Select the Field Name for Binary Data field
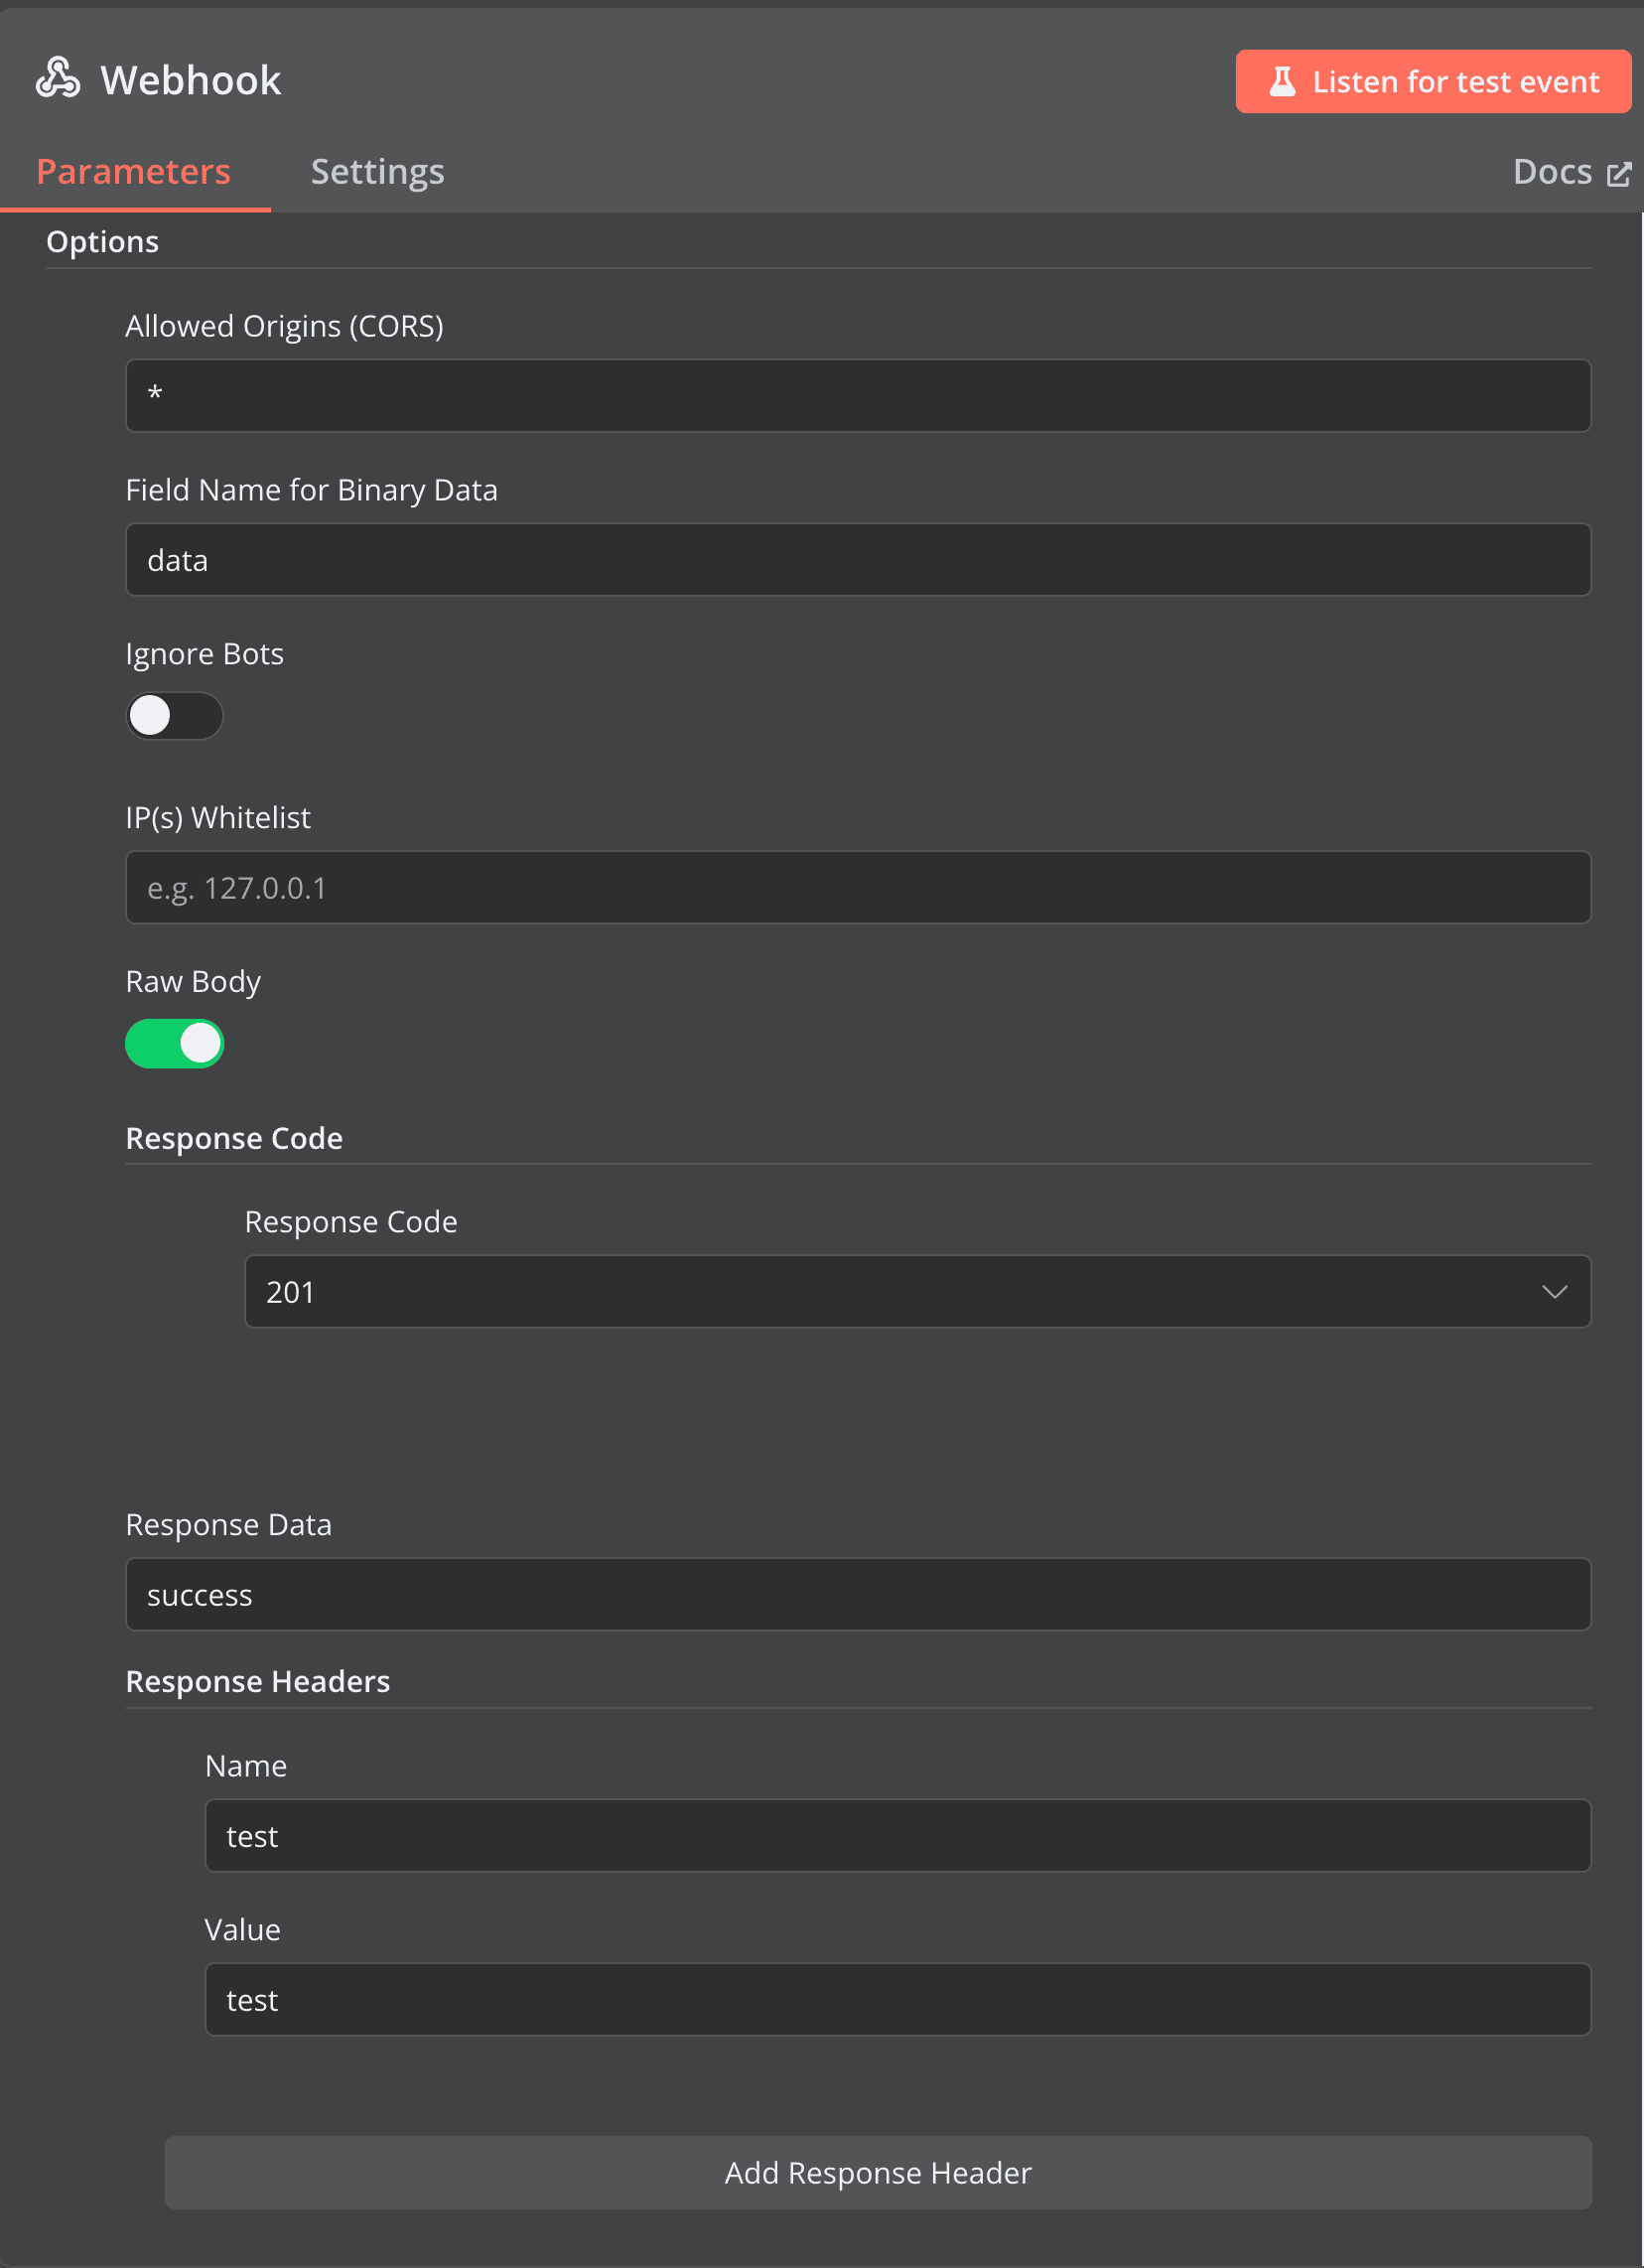Screen dimensions: 1644x2268 [857, 560]
